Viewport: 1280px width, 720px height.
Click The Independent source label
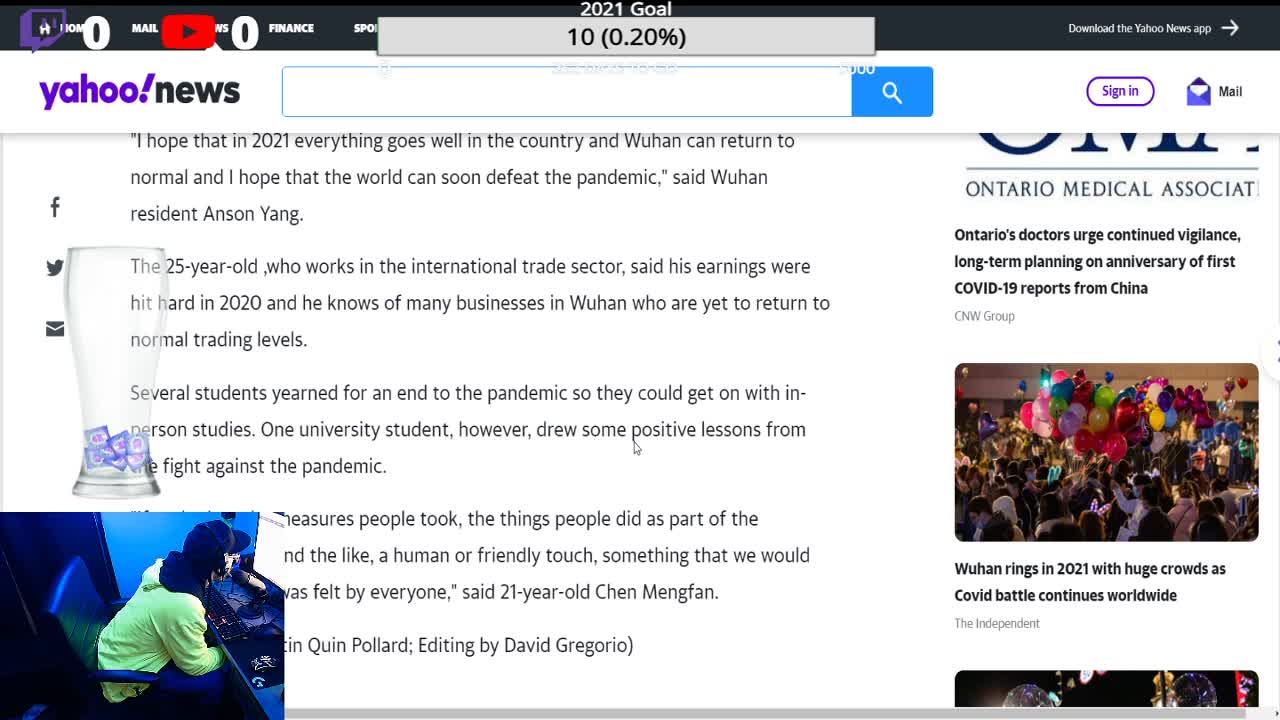click(997, 623)
